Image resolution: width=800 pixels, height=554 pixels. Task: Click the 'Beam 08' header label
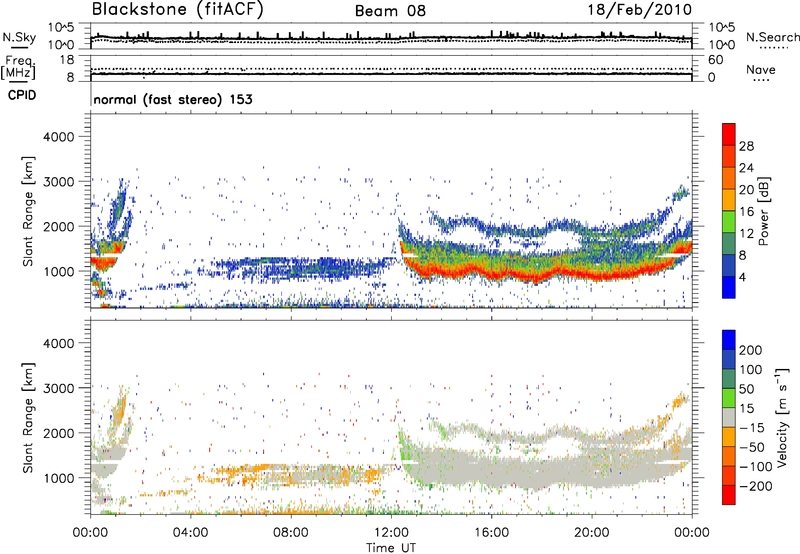pyautogui.click(x=390, y=11)
